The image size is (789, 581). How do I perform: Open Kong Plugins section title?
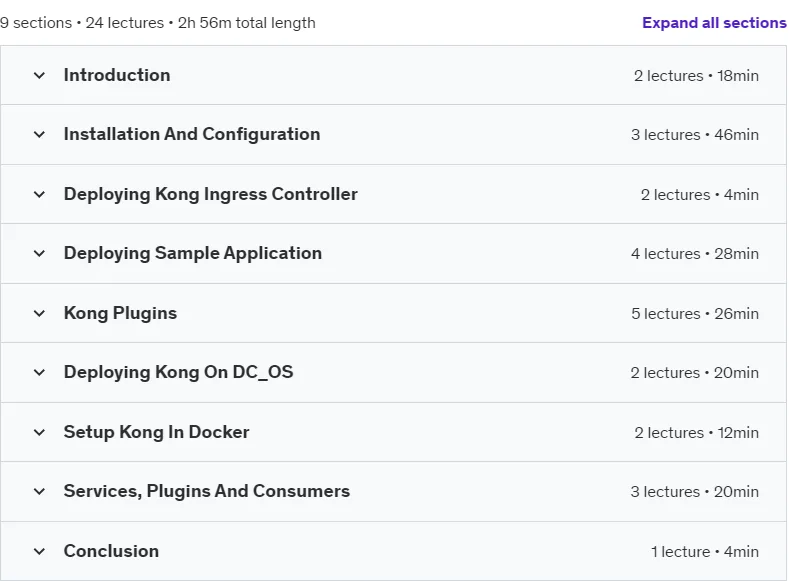tap(120, 313)
